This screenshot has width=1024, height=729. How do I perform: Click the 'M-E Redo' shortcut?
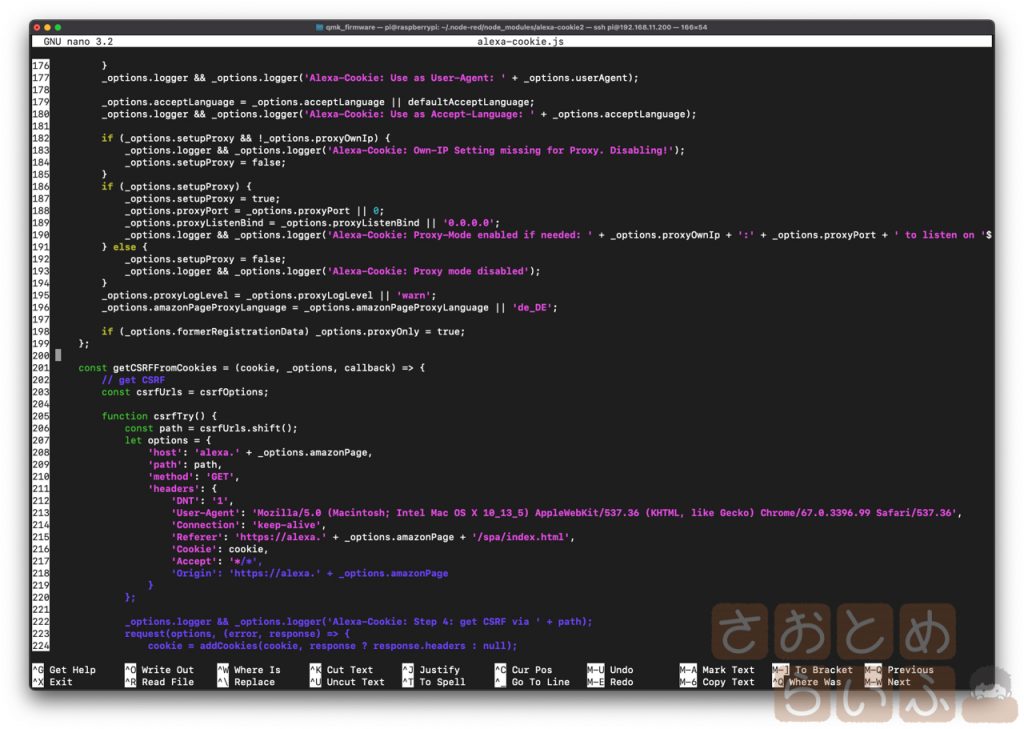coord(611,682)
